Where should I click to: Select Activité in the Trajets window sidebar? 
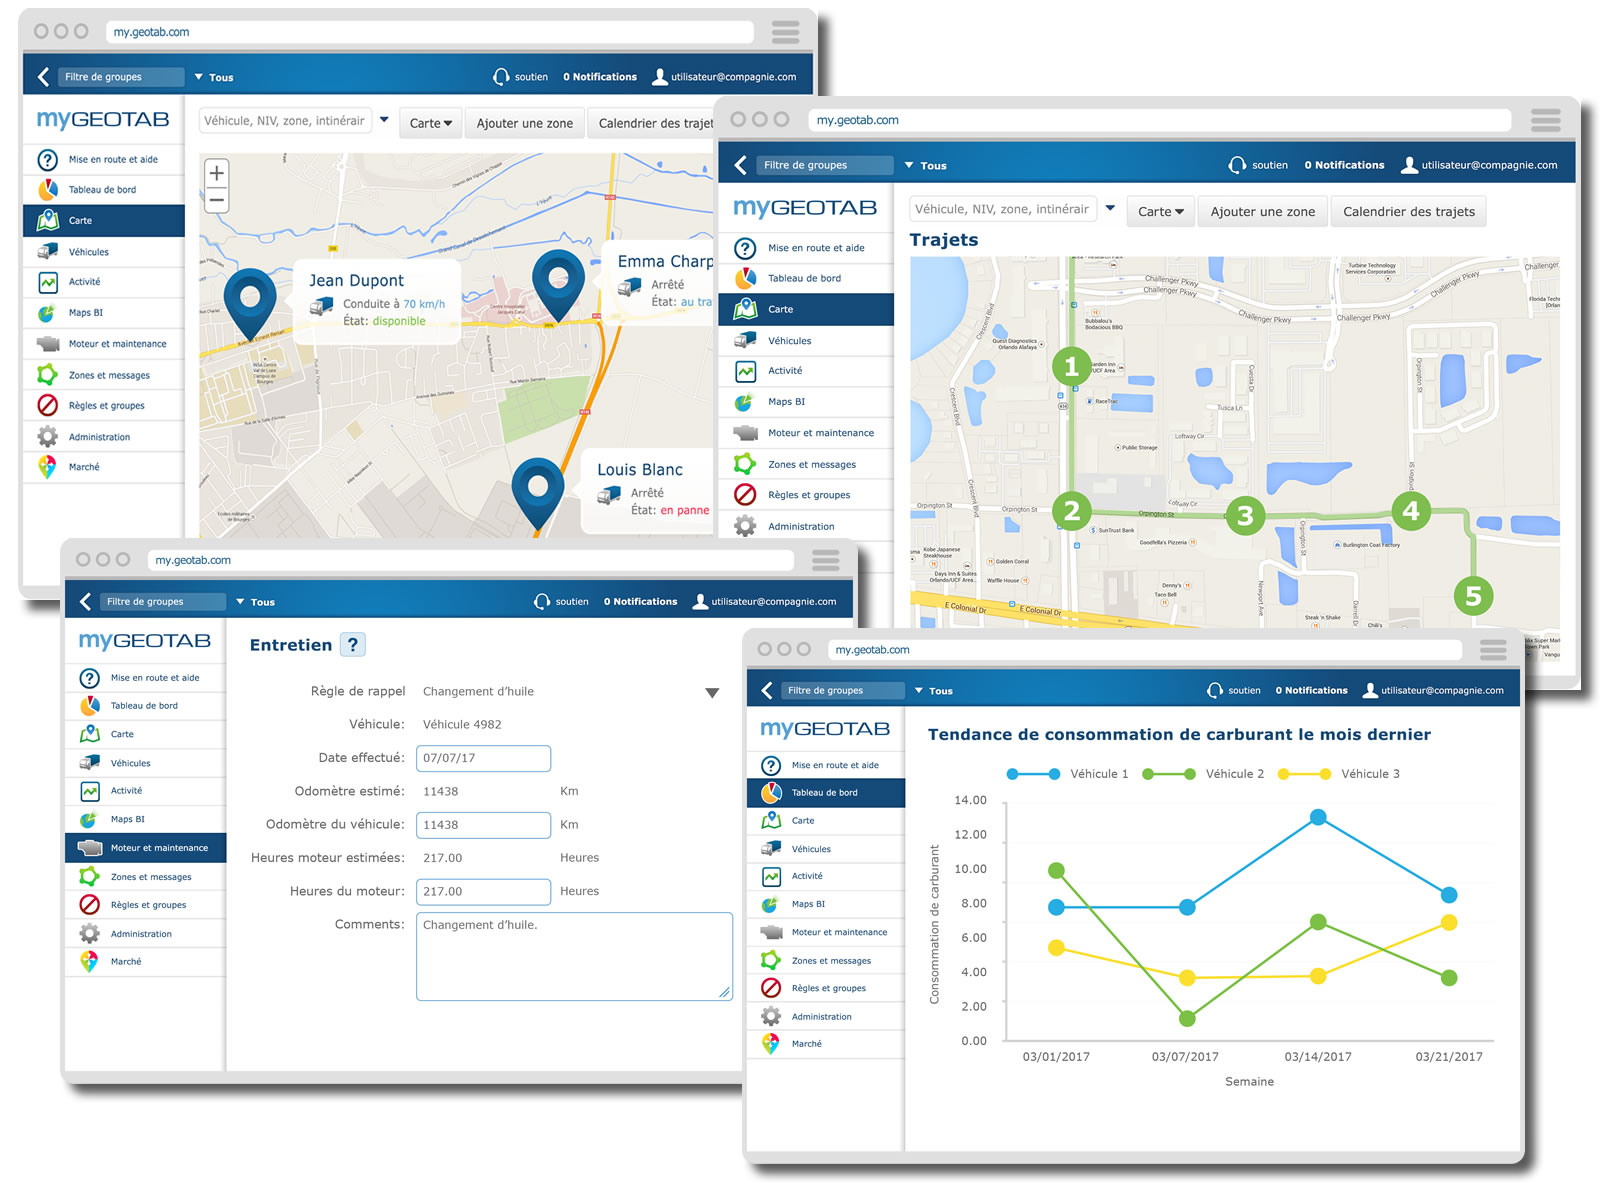coord(806,371)
